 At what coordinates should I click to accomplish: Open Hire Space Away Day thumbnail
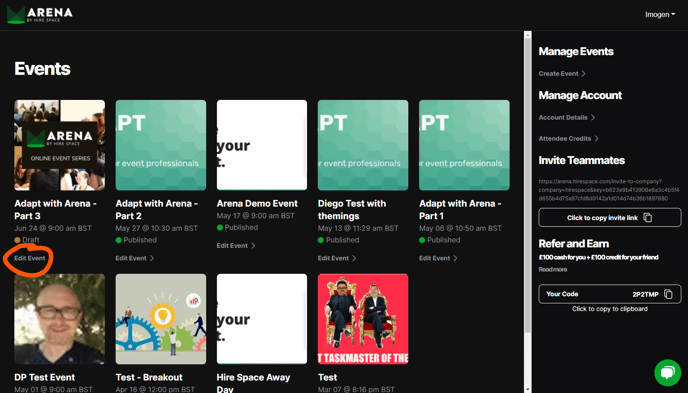tap(262, 319)
